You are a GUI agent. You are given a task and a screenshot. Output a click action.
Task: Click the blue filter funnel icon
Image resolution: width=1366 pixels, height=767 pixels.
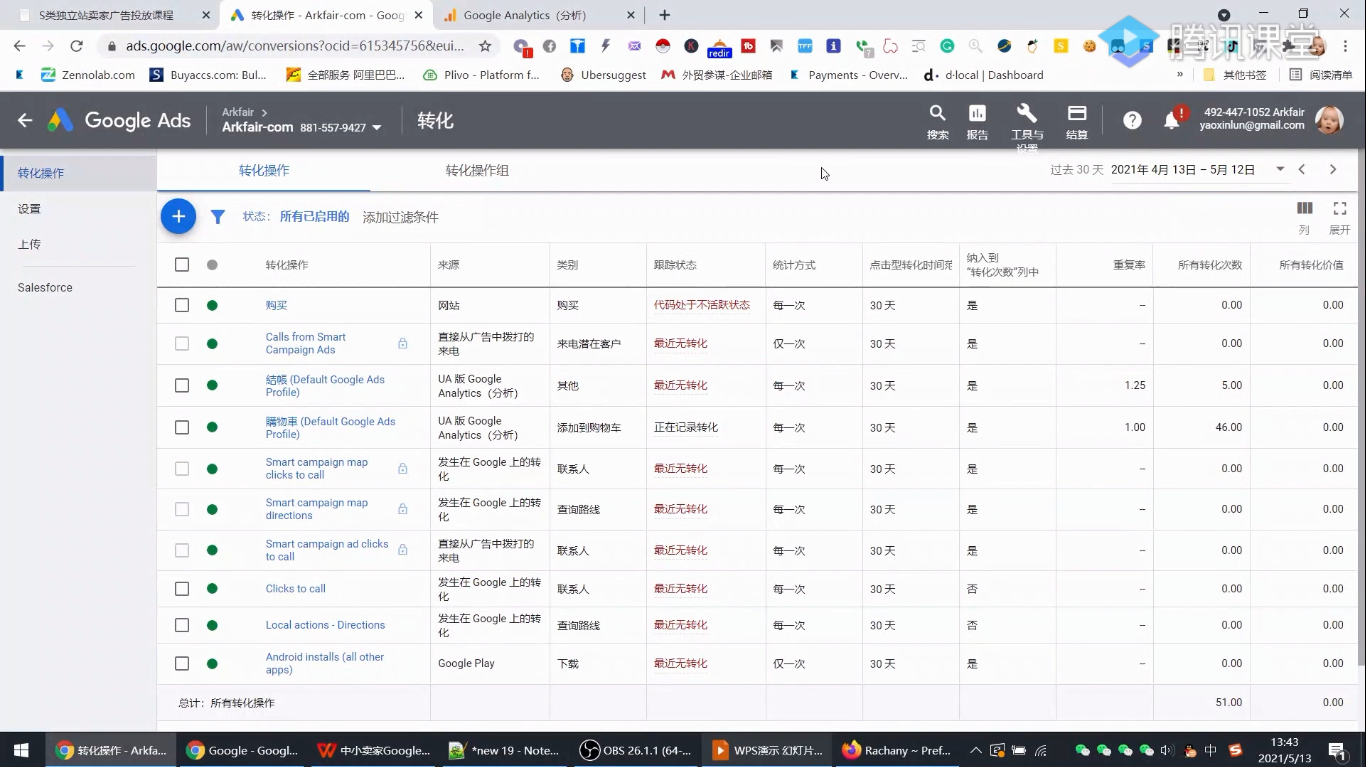[218, 216]
